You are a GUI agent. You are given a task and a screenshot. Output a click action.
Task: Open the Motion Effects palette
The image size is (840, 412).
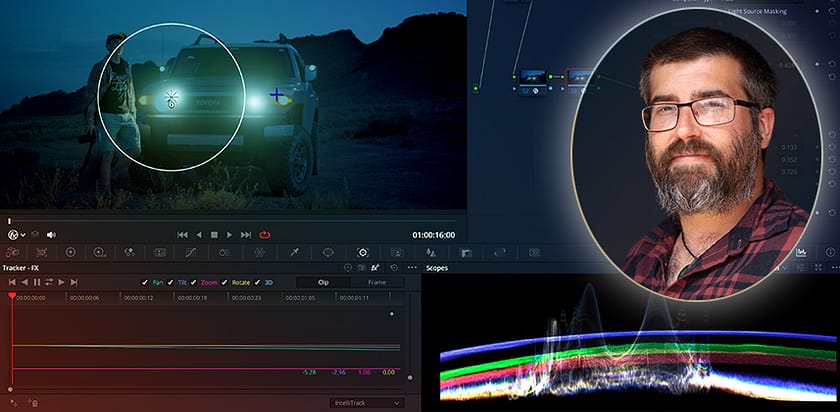point(160,252)
